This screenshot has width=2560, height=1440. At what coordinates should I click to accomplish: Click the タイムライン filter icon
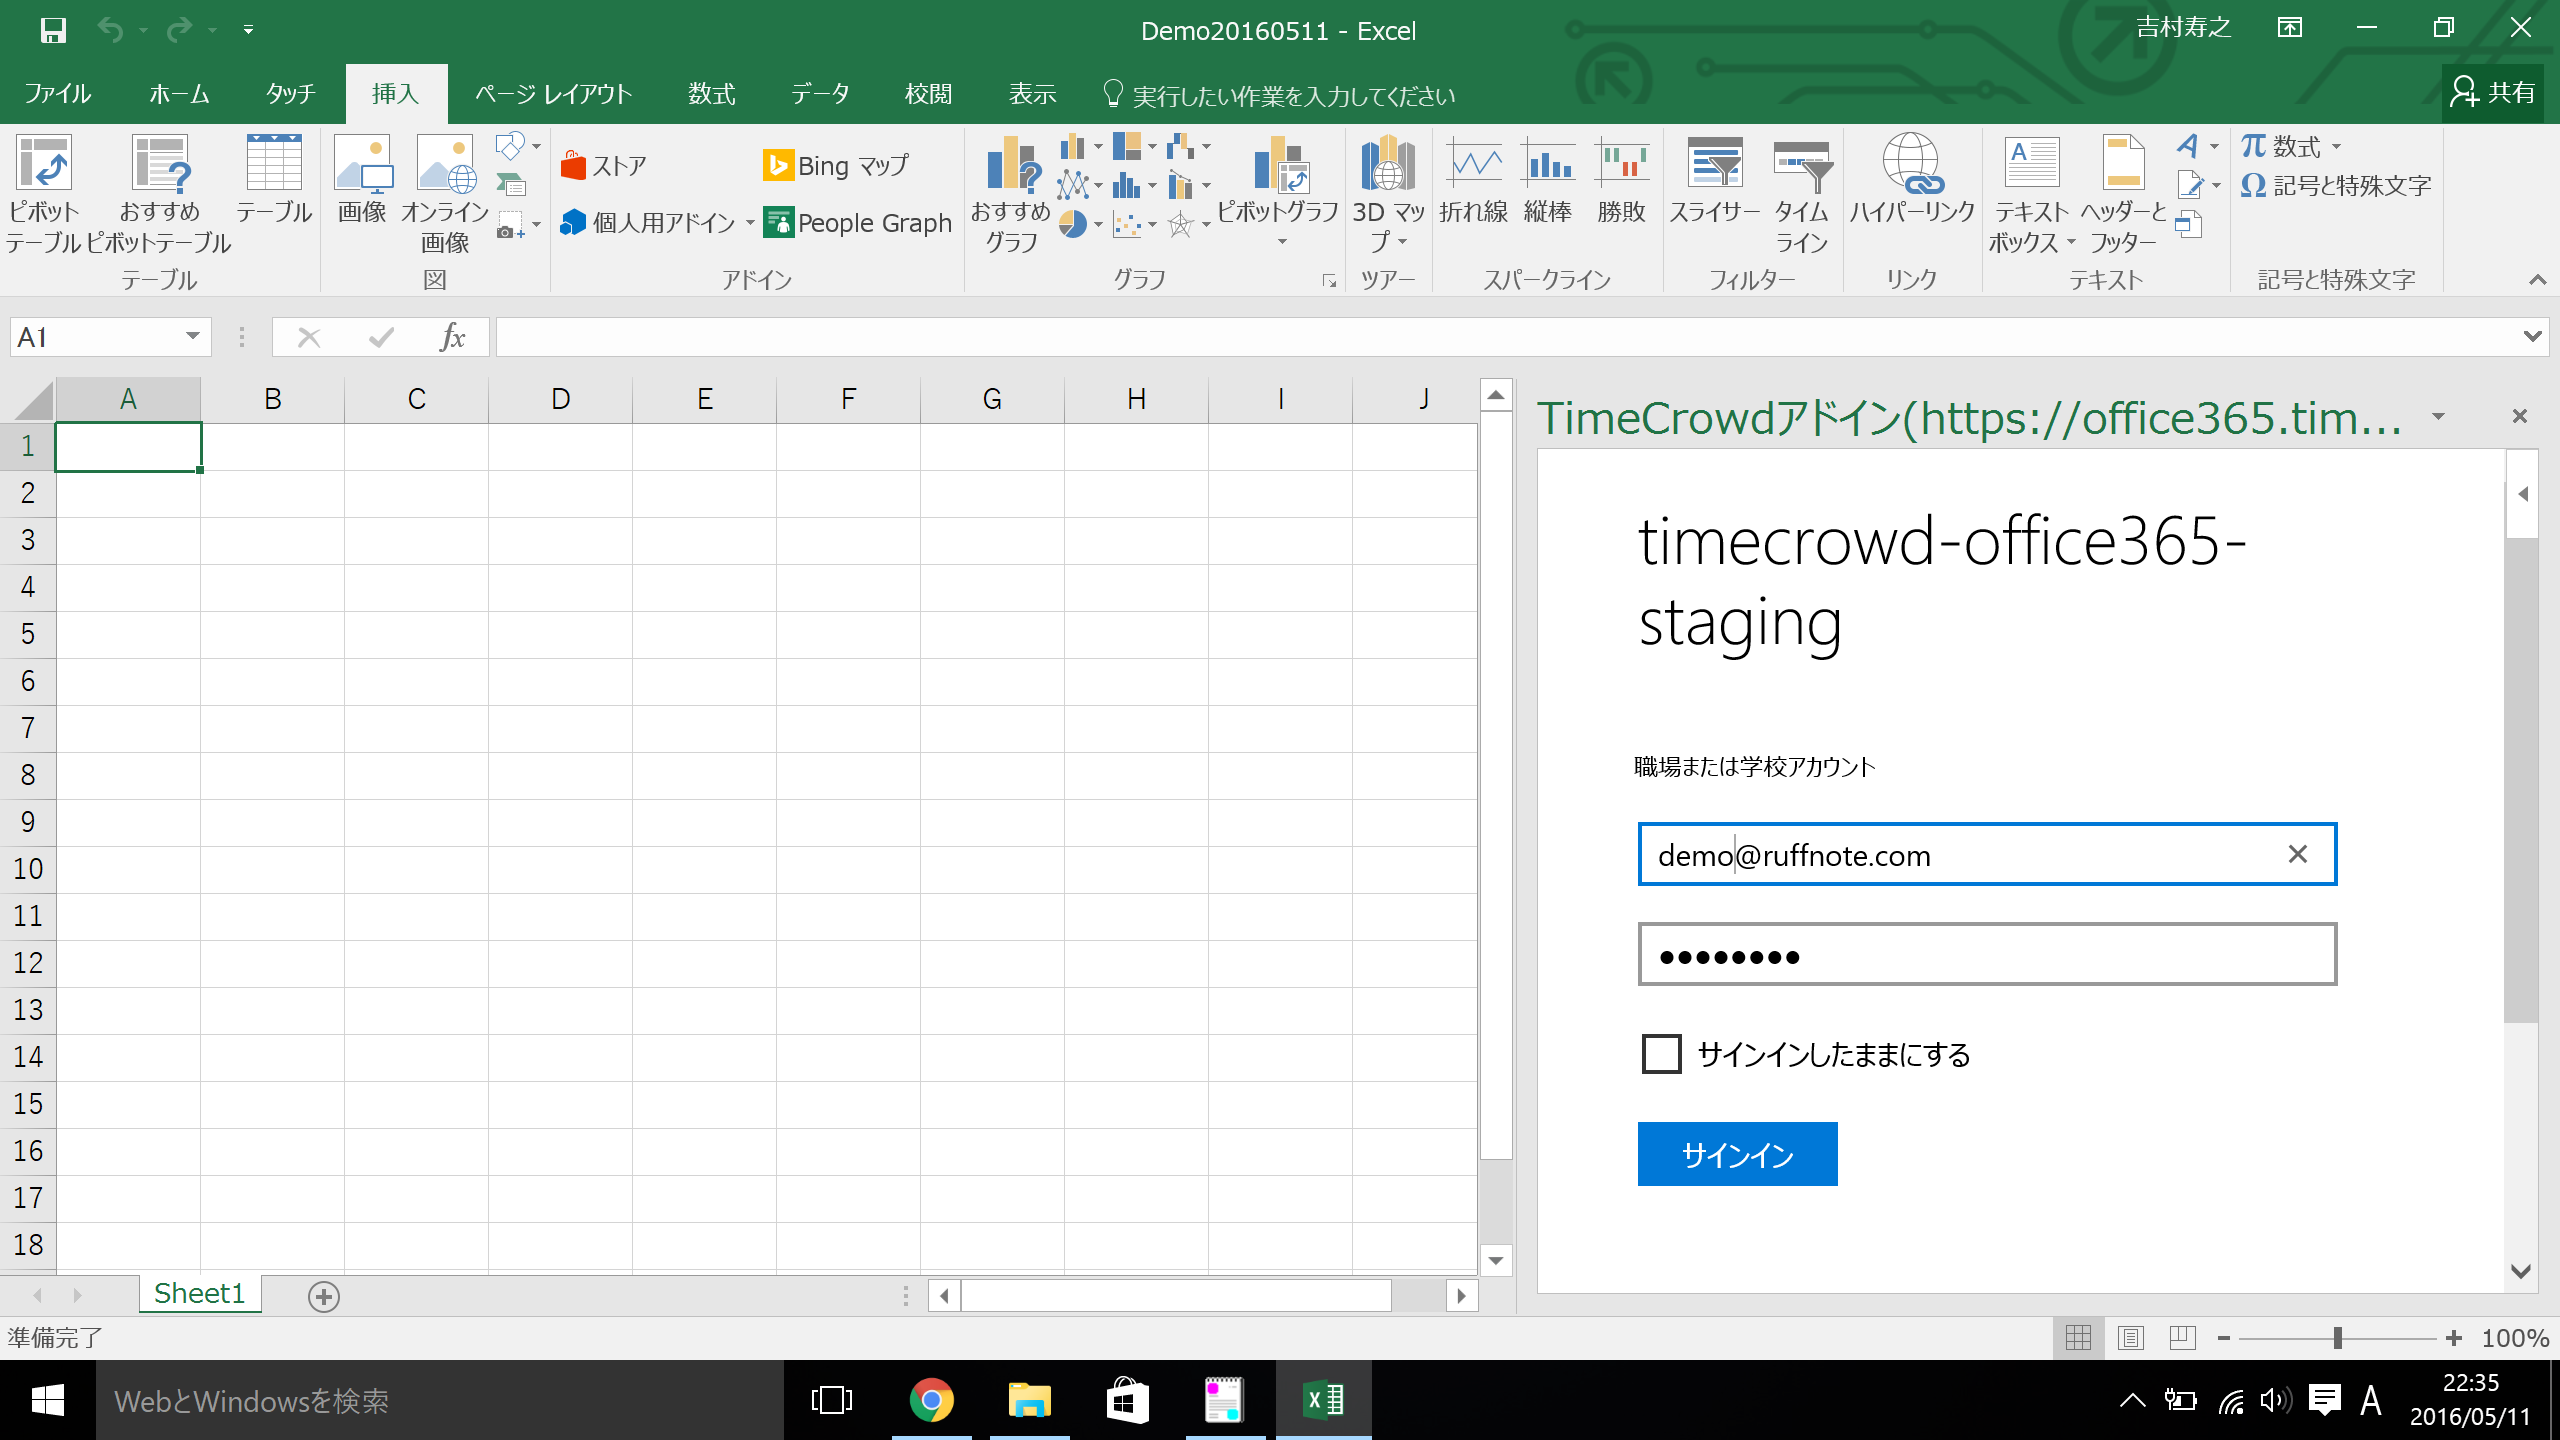point(1802,194)
